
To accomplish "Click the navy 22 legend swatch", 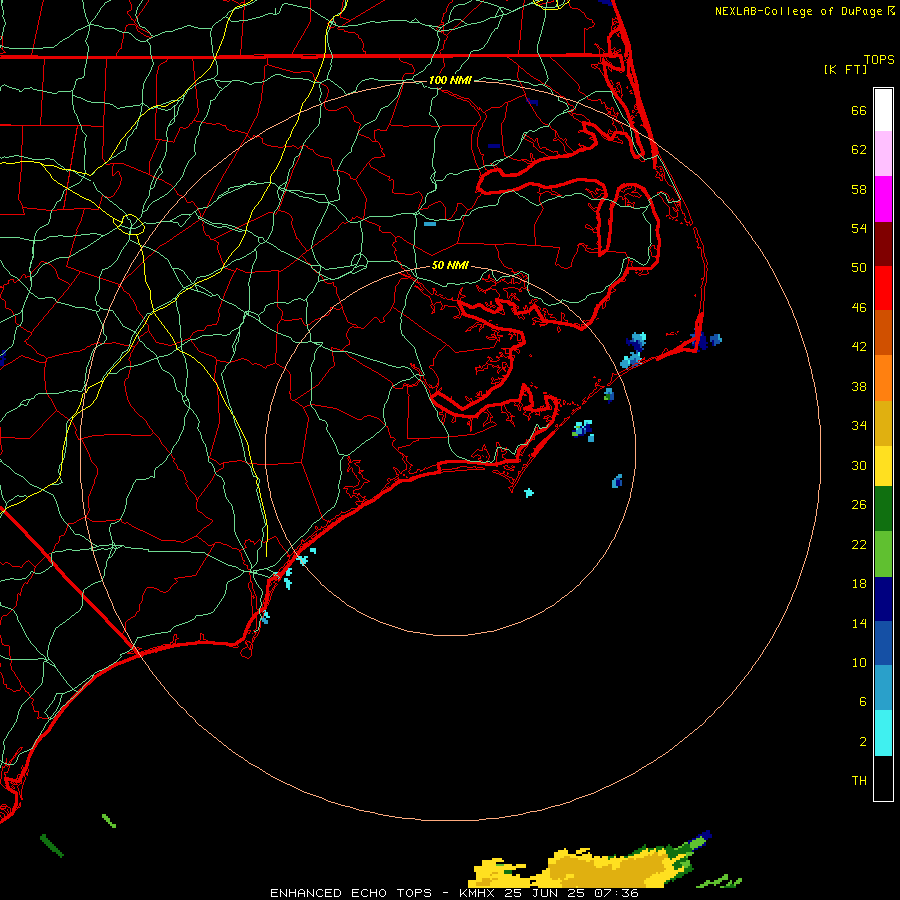I will click(x=883, y=599).
